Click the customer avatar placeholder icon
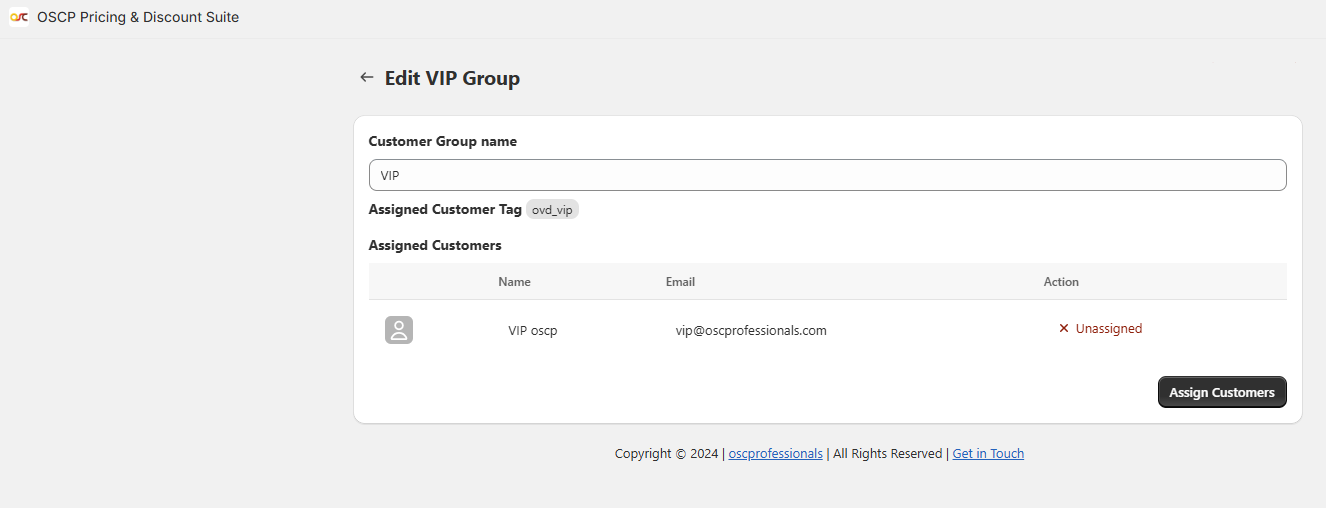 click(x=399, y=330)
